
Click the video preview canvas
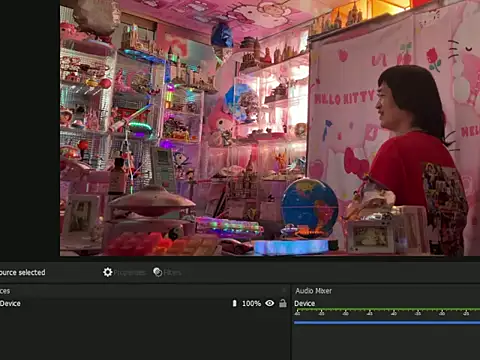click(270, 128)
